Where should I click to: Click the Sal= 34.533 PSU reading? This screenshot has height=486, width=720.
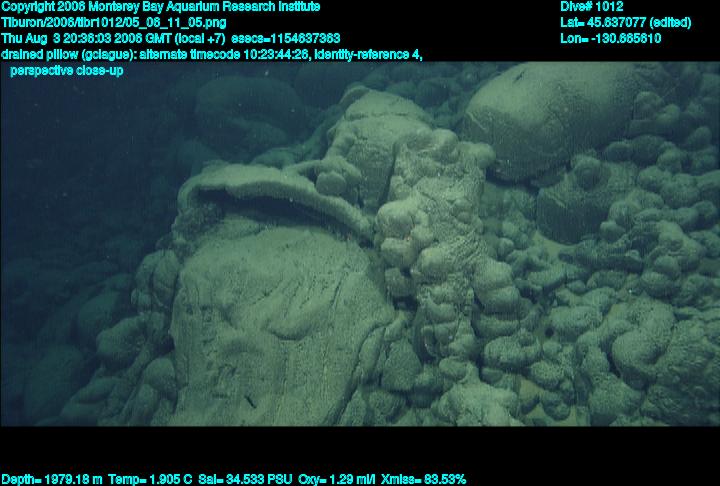tap(245, 480)
